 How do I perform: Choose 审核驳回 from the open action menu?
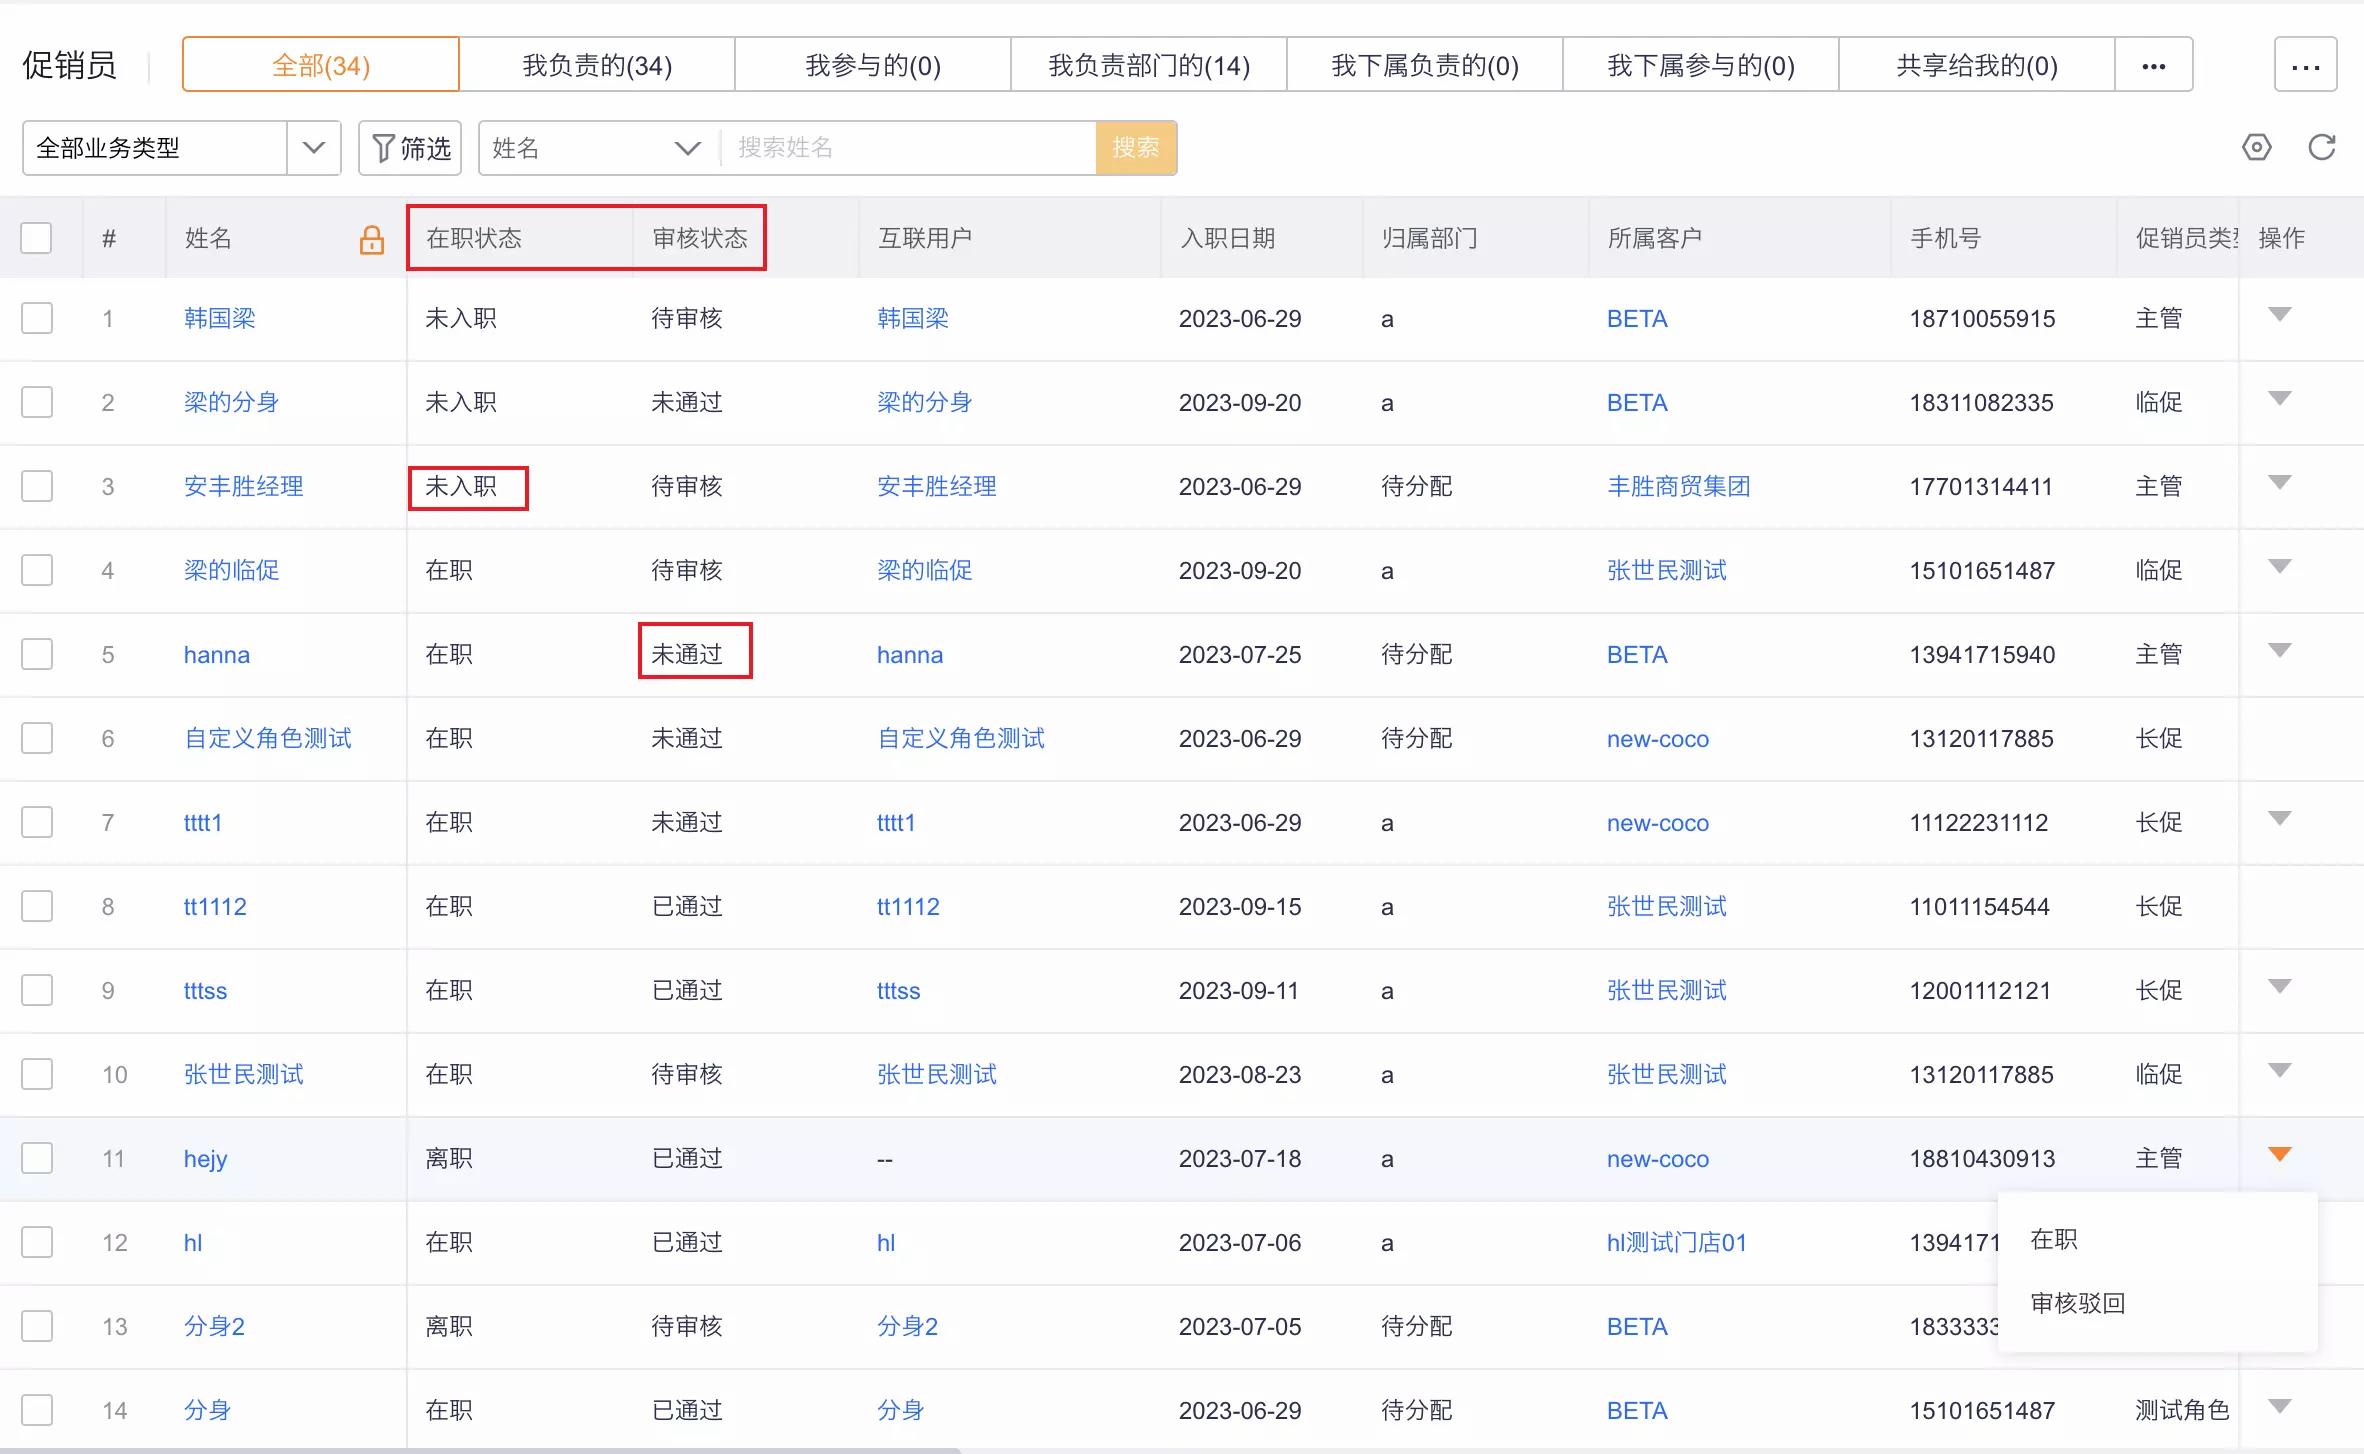tap(2077, 1303)
